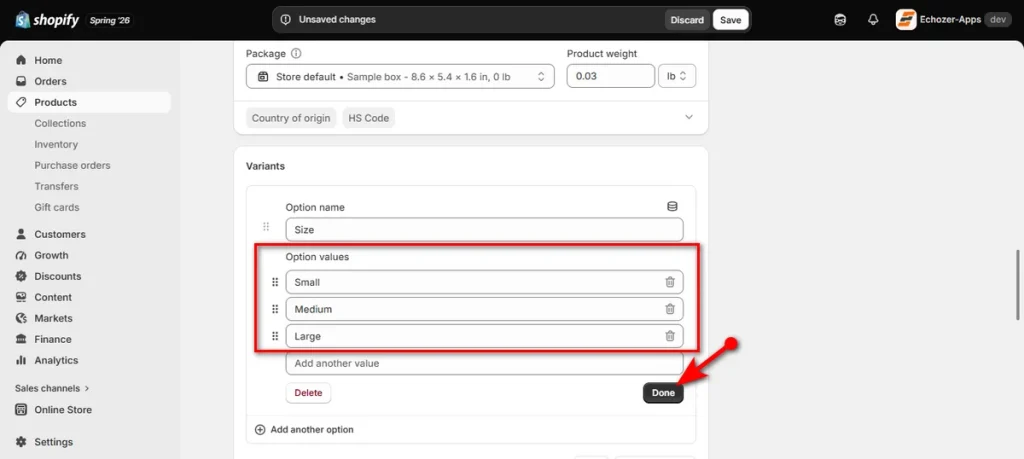1024x459 pixels.
Task: Click the HS Code tag
Action: tap(368, 118)
